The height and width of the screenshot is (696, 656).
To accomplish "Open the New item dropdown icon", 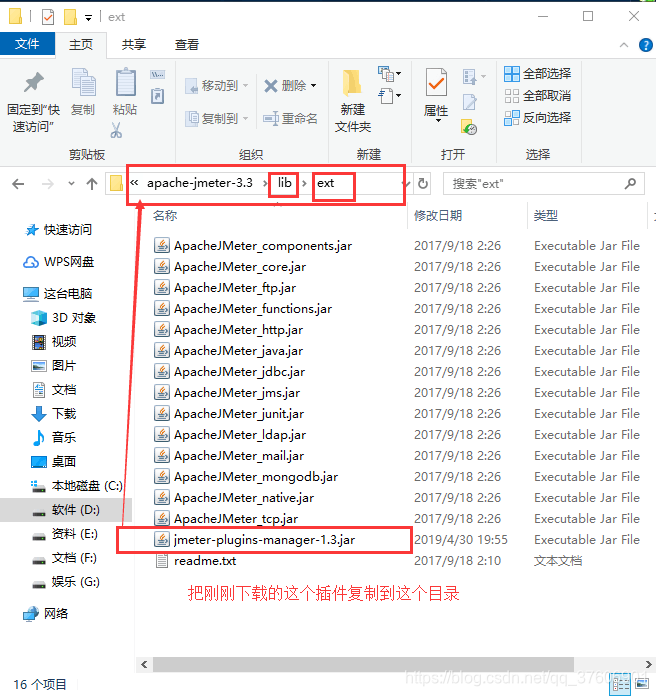I will pyautogui.click(x=389, y=74).
